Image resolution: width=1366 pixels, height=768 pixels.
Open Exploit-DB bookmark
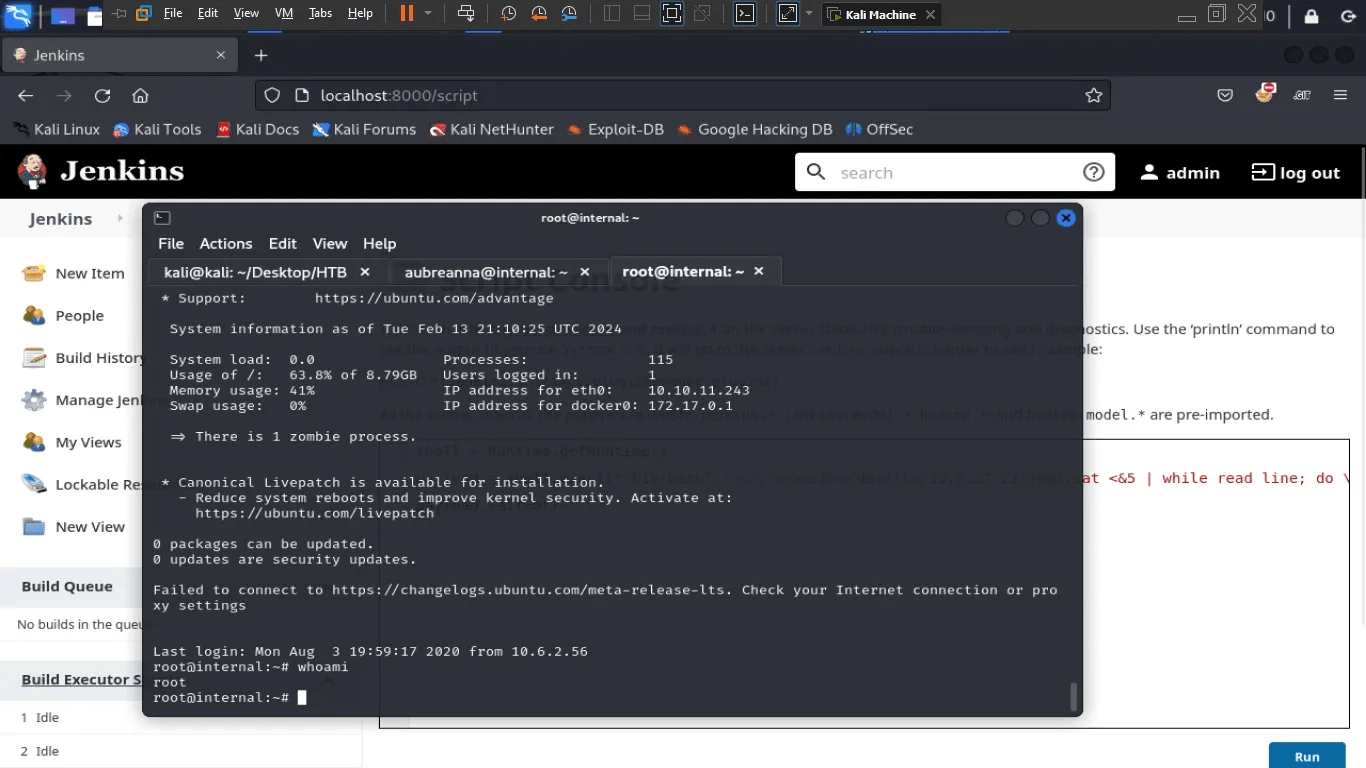coord(615,129)
